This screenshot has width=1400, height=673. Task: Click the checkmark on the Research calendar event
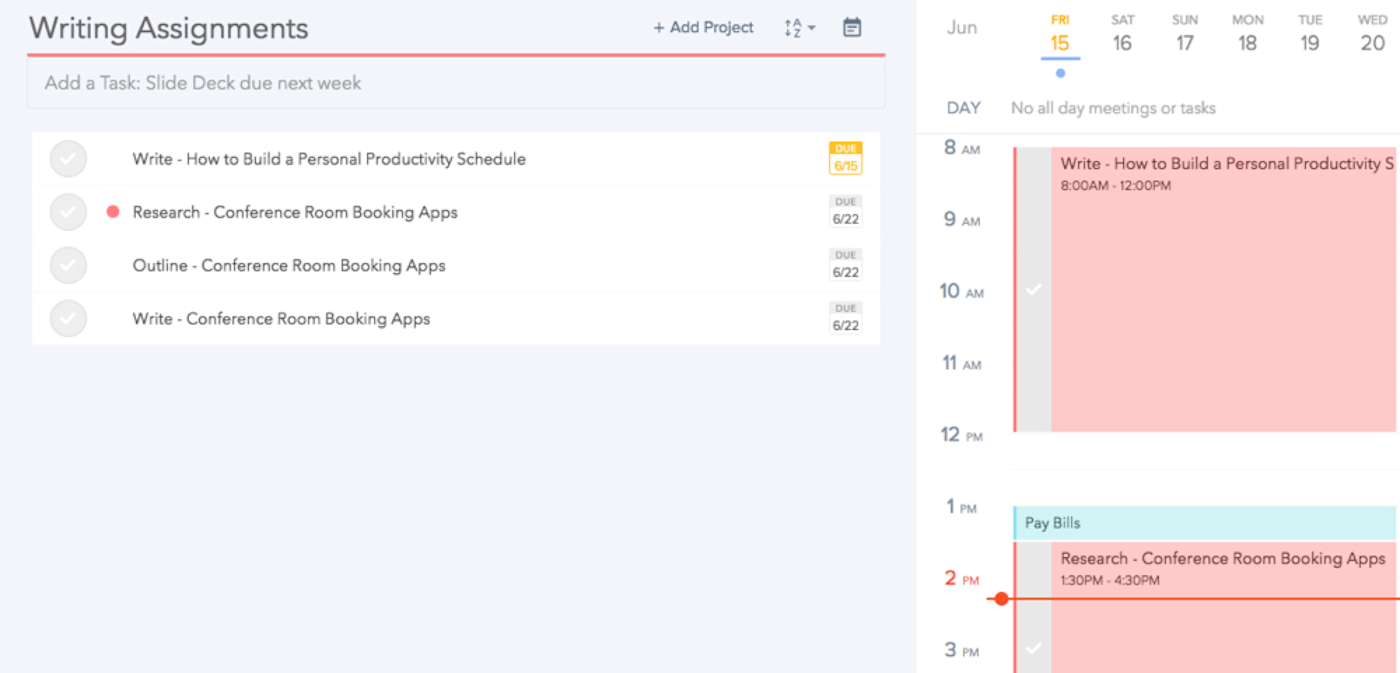coord(1034,648)
